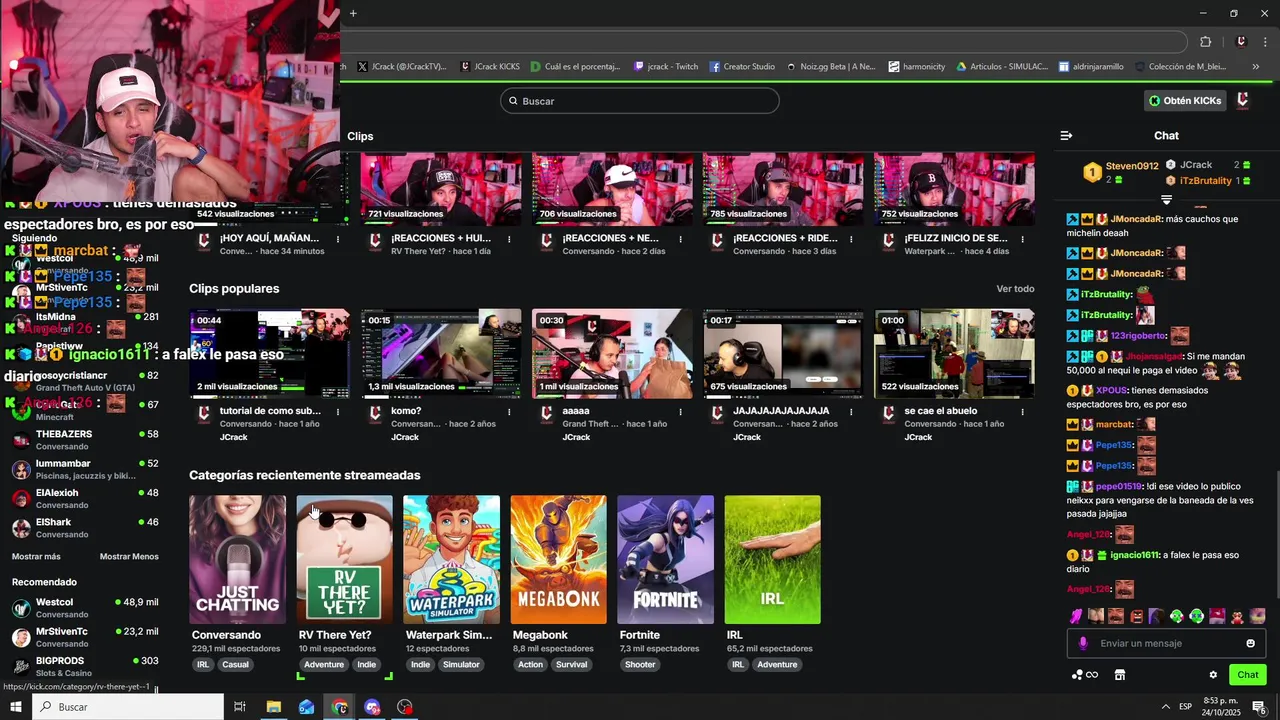Pick the laughing man quick emote
Image resolution: width=1280 pixels, height=720 pixels.
(x=1116, y=616)
